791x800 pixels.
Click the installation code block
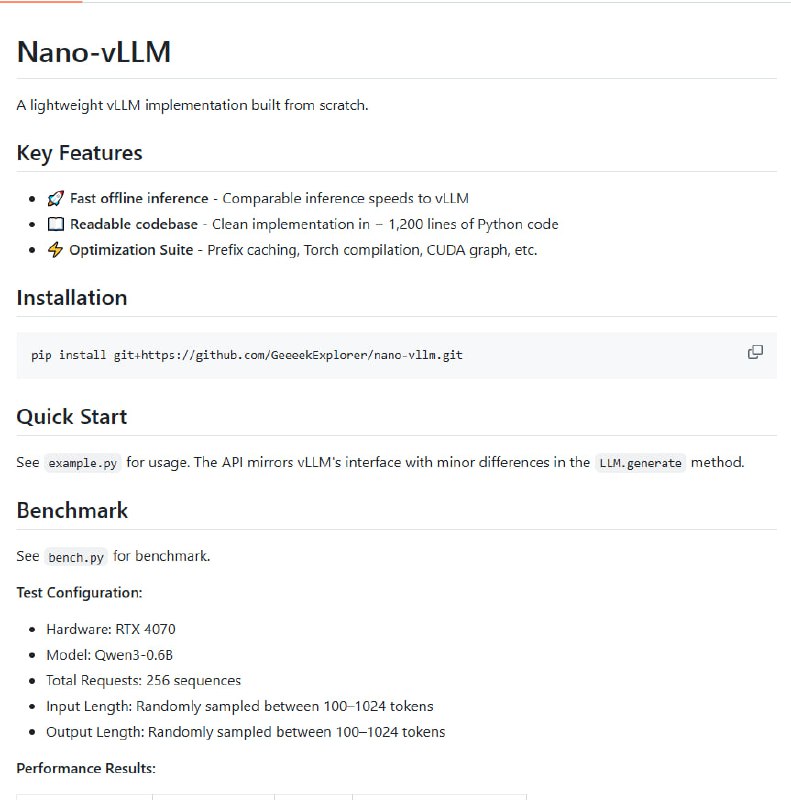pyautogui.click(x=395, y=354)
